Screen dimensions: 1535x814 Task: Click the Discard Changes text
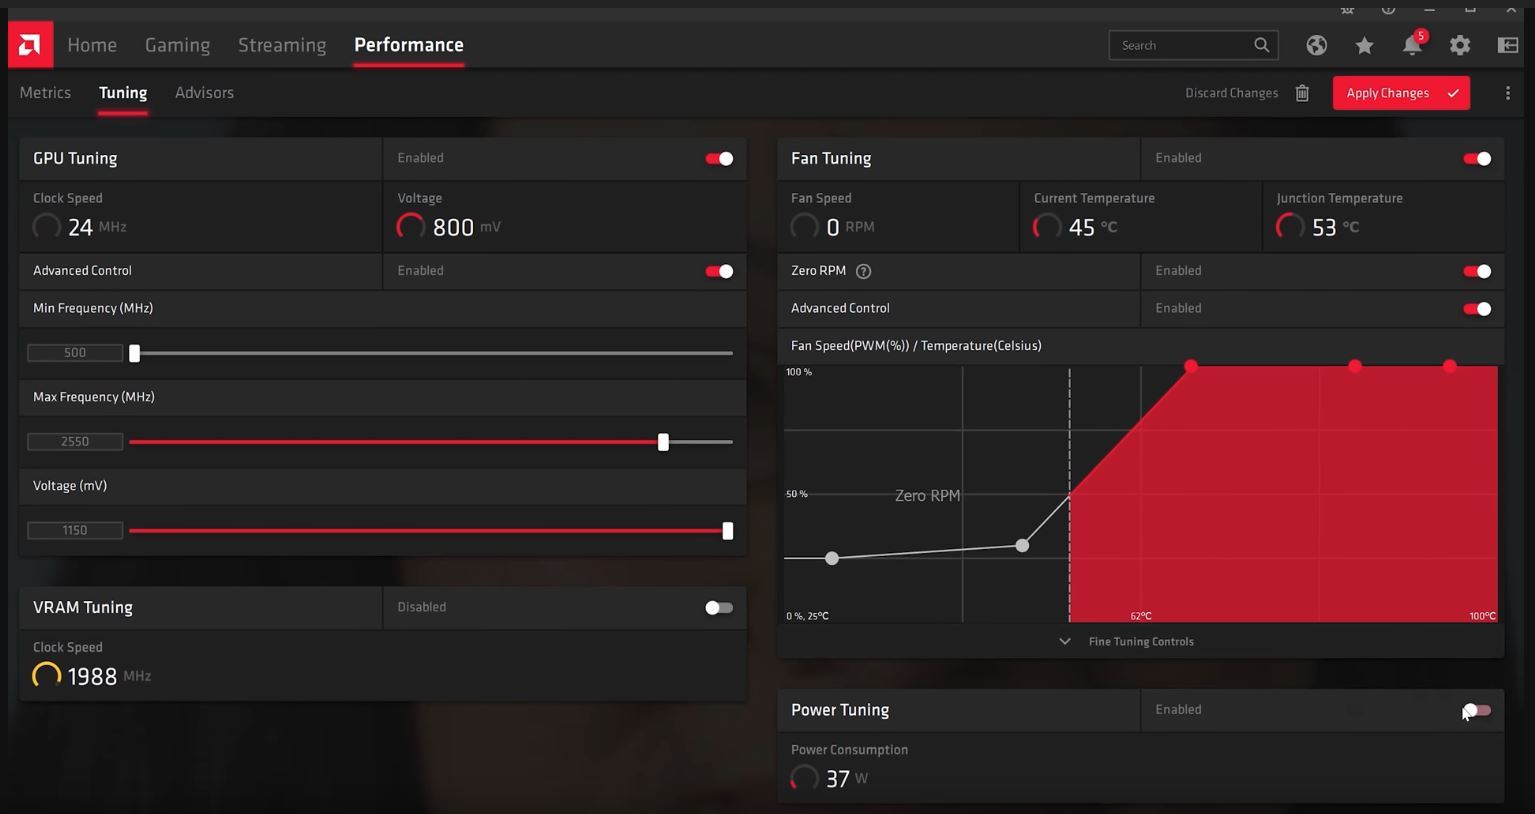[x=1231, y=93]
